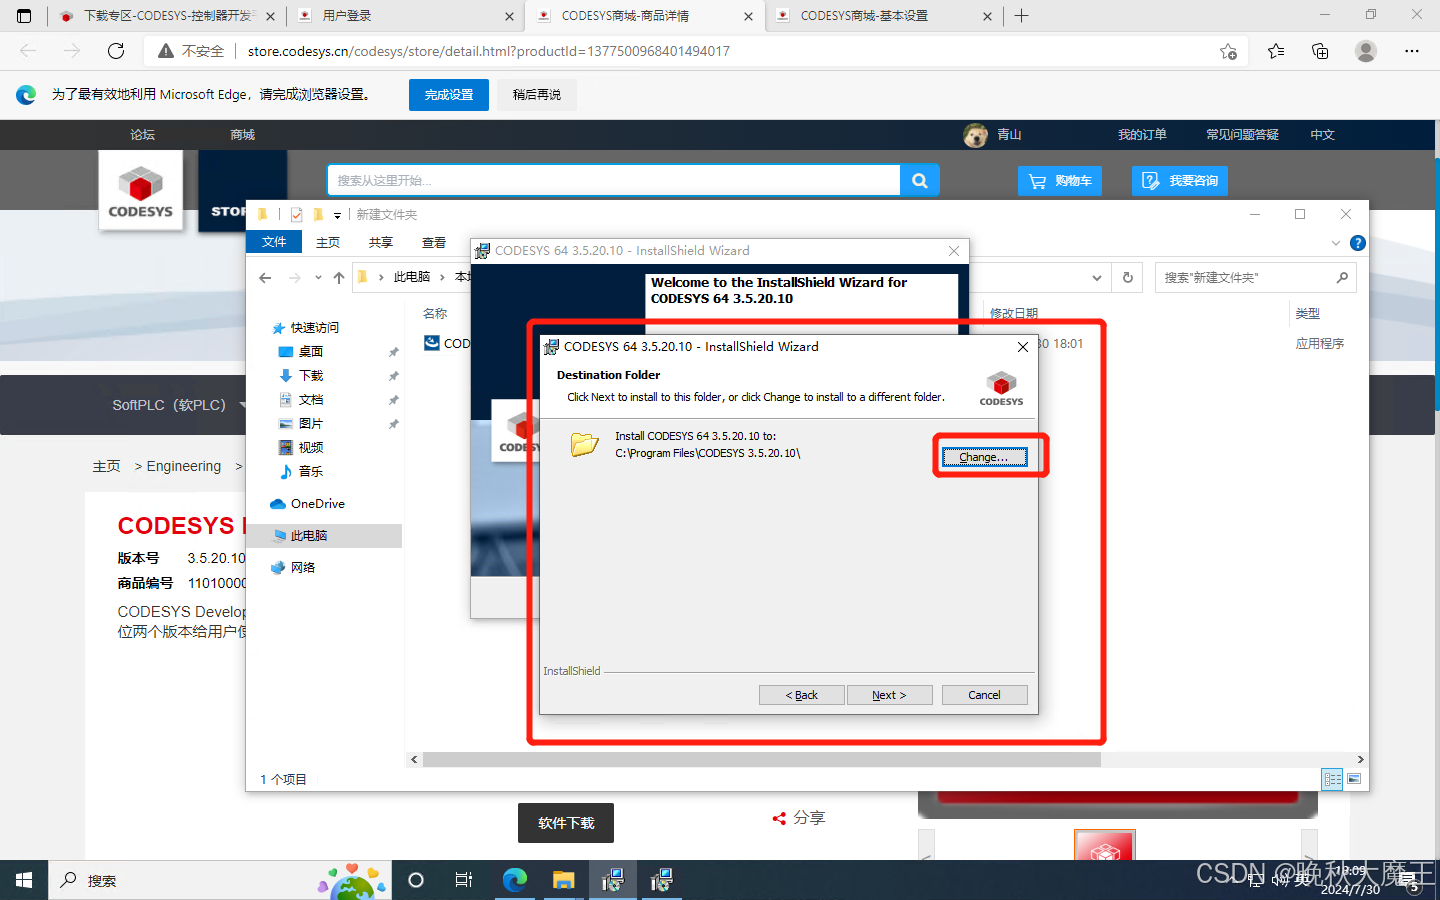Add page to favorites star icon

click(x=1228, y=51)
